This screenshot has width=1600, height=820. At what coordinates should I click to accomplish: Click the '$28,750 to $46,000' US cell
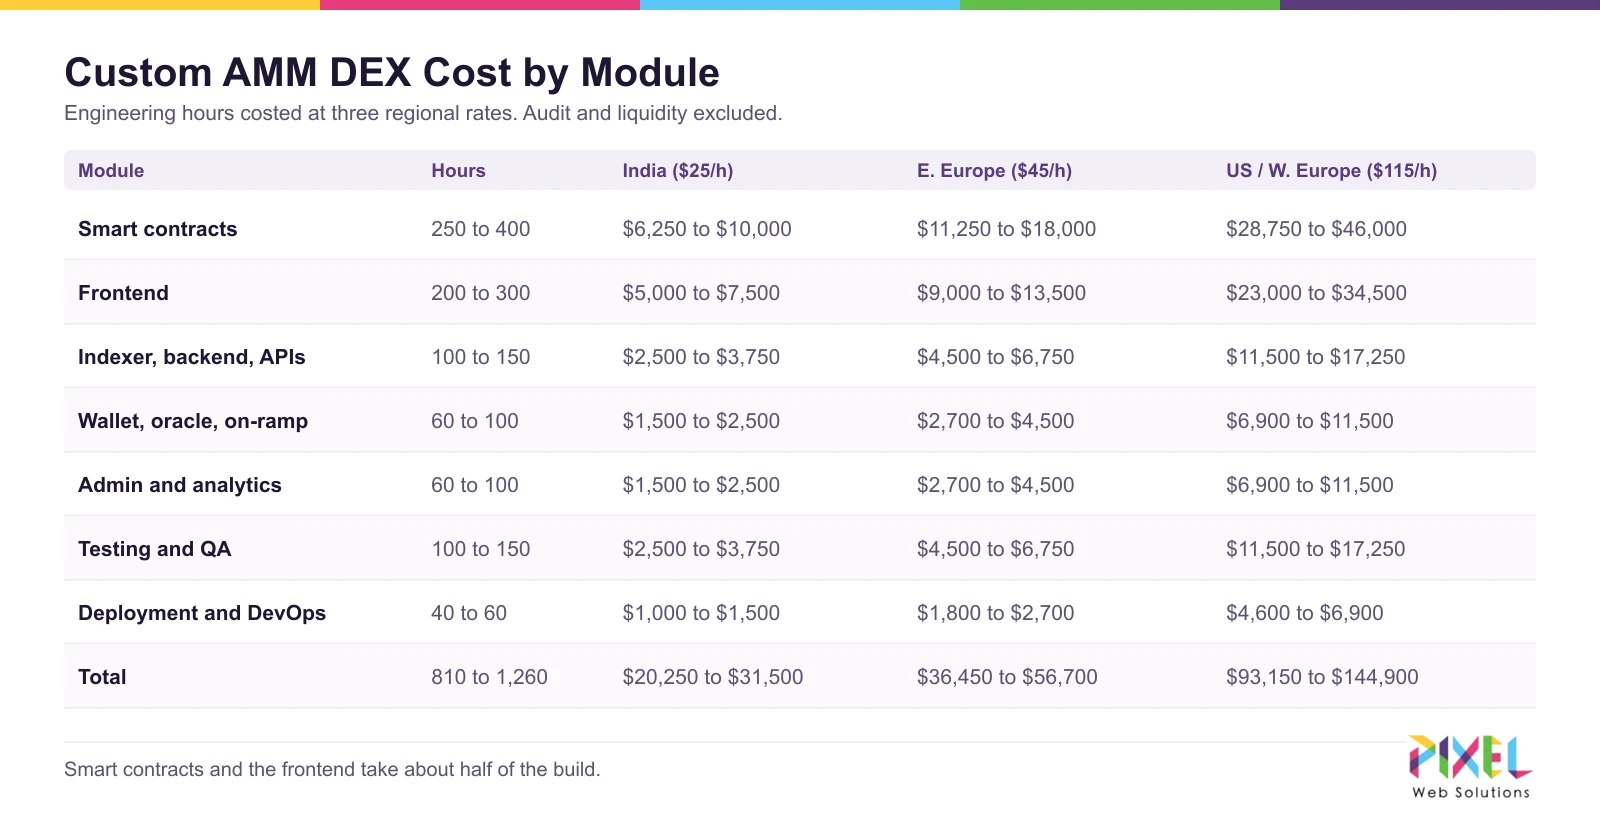[1316, 229]
